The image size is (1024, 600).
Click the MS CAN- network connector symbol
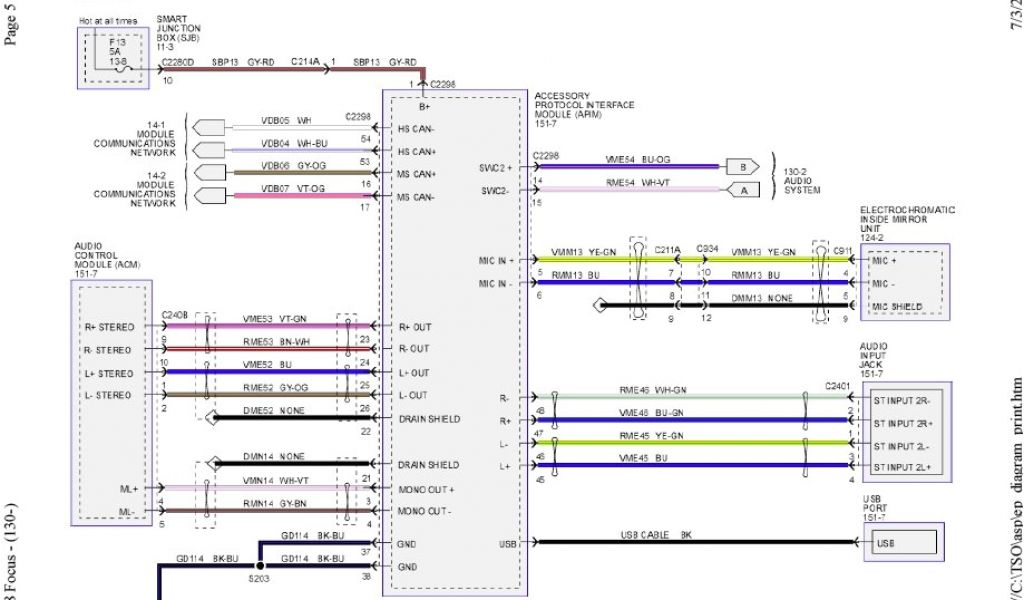(x=209, y=196)
